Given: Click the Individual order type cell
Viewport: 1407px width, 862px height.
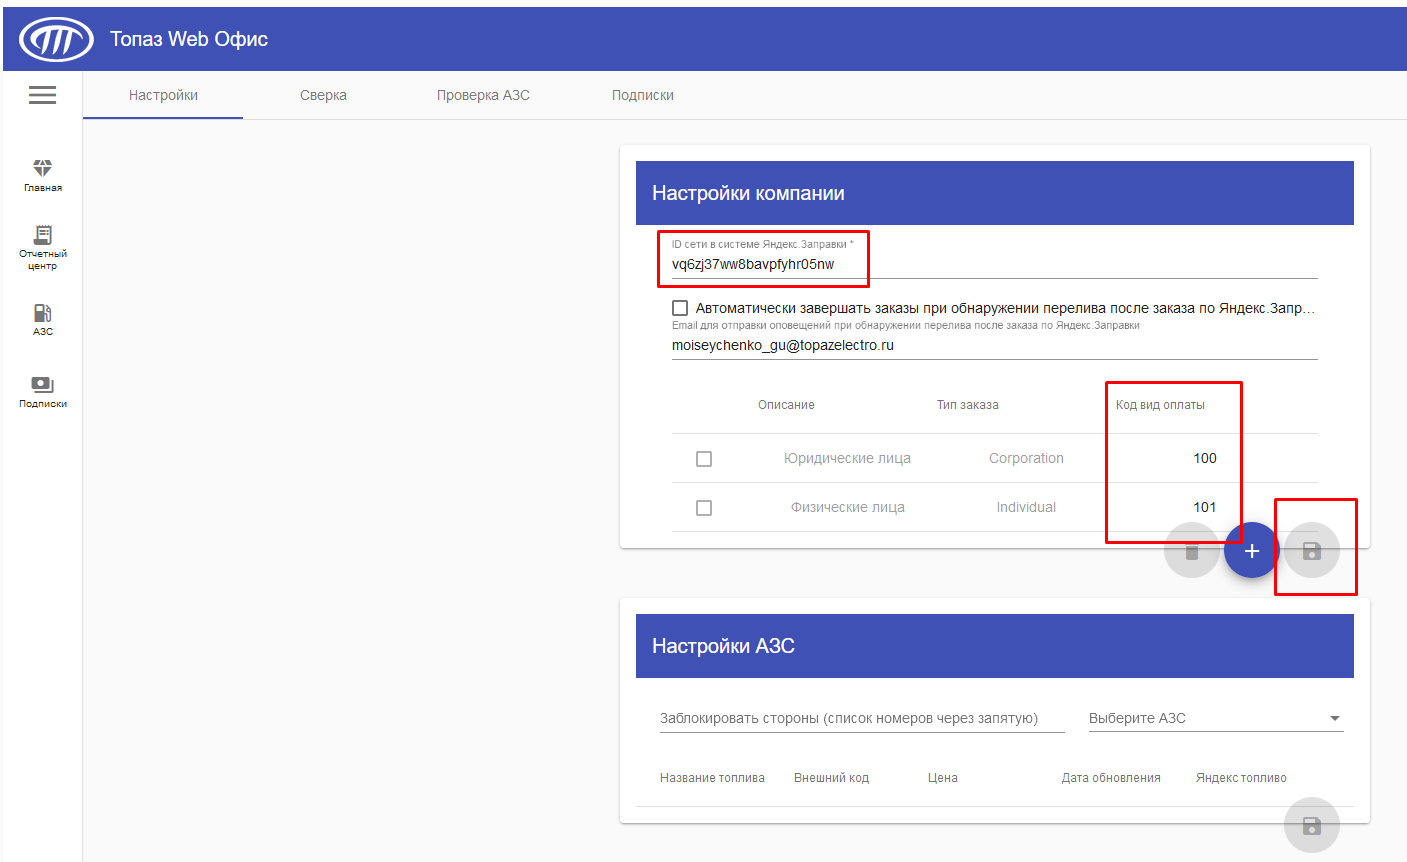Looking at the screenshot, I should [x=1026, y=507].
